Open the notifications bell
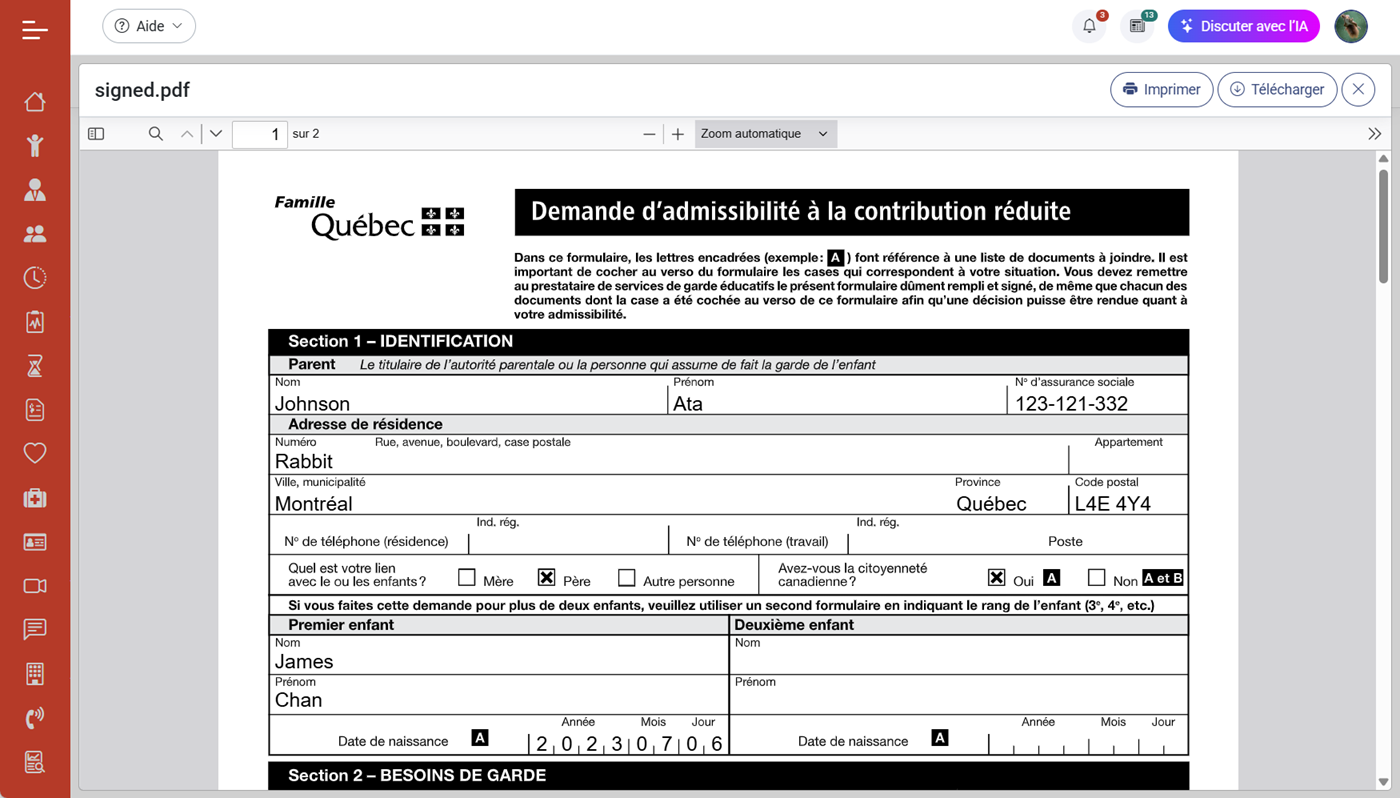The height and width of the screenshot is (798, 1400). 1089,26
